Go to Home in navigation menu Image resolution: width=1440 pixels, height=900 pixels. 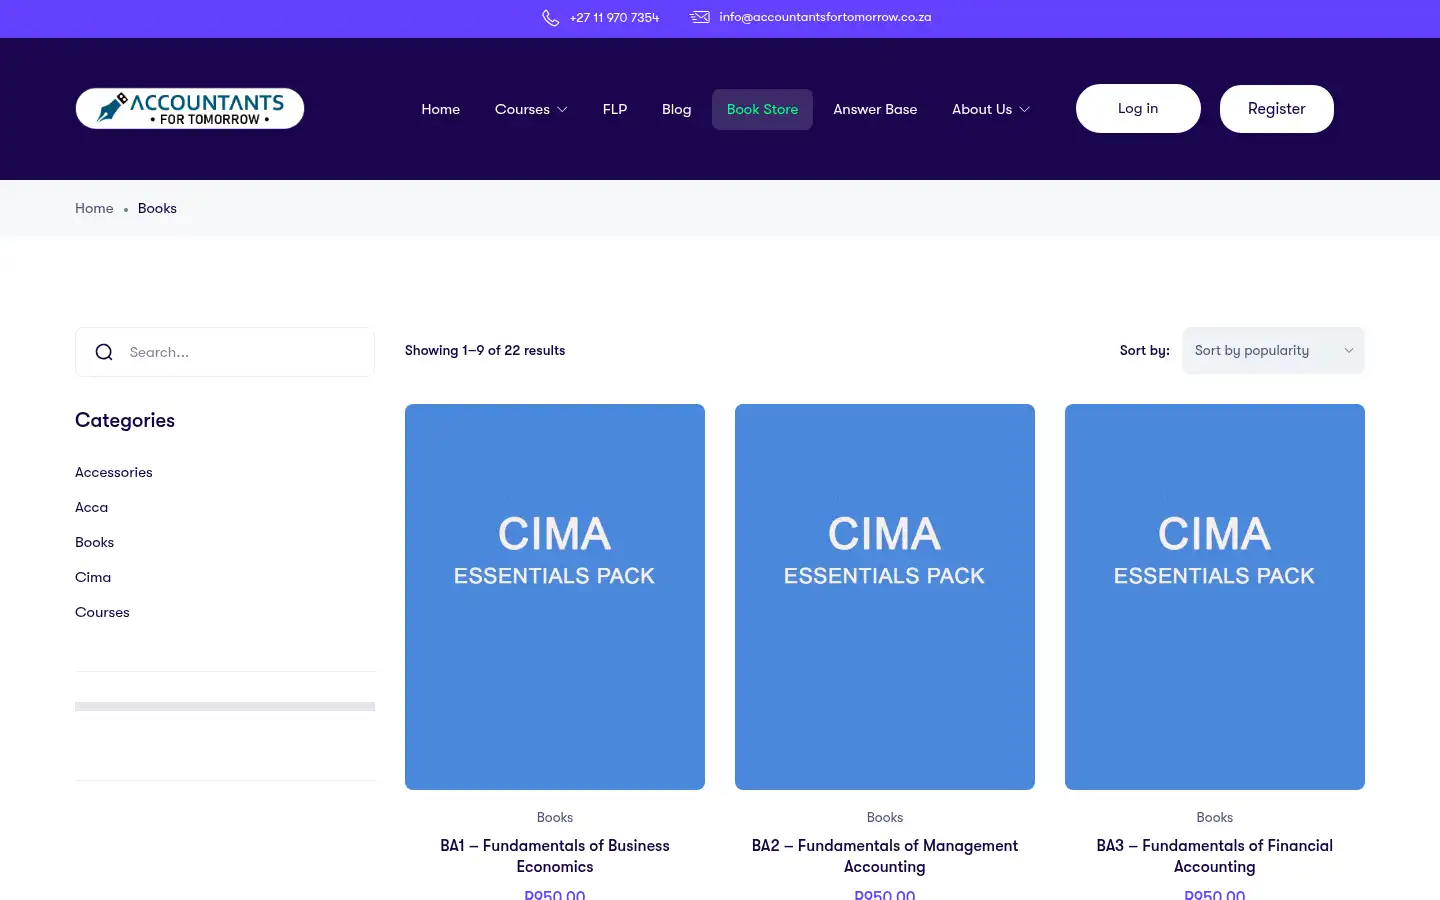click(441, 109)
